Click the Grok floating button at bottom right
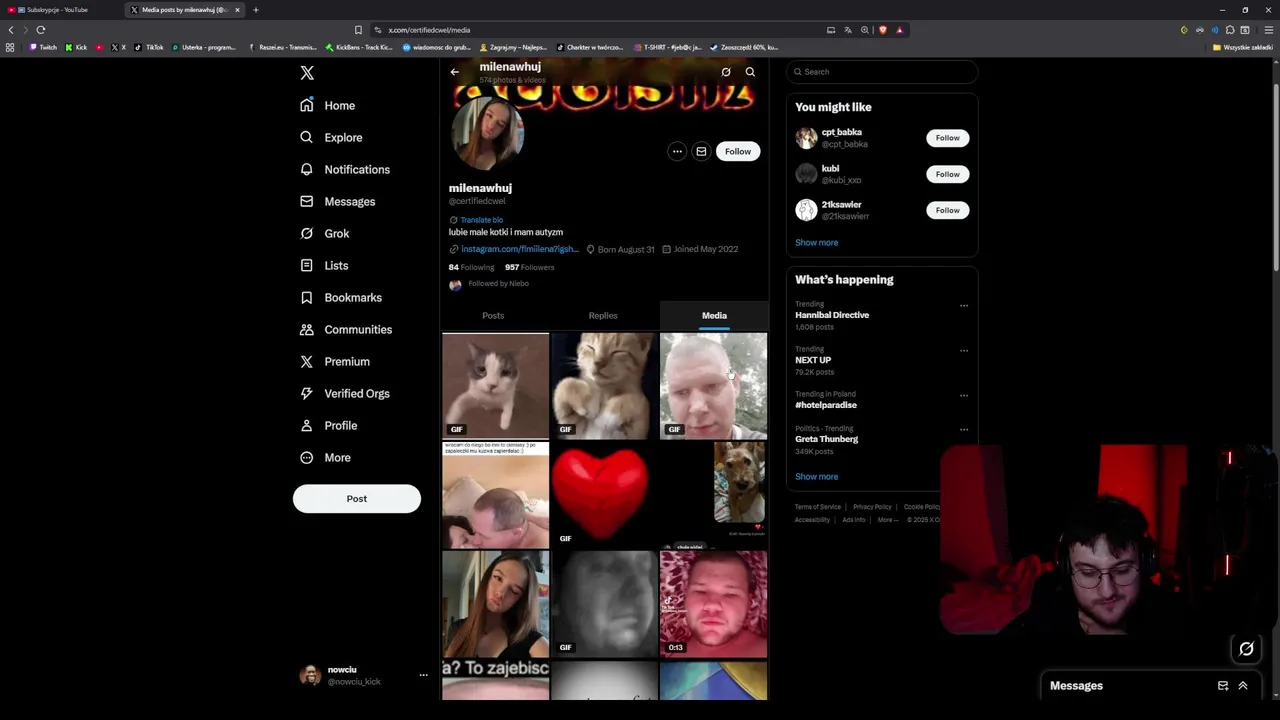The image size is (1280, 720). pos(1246,649)
